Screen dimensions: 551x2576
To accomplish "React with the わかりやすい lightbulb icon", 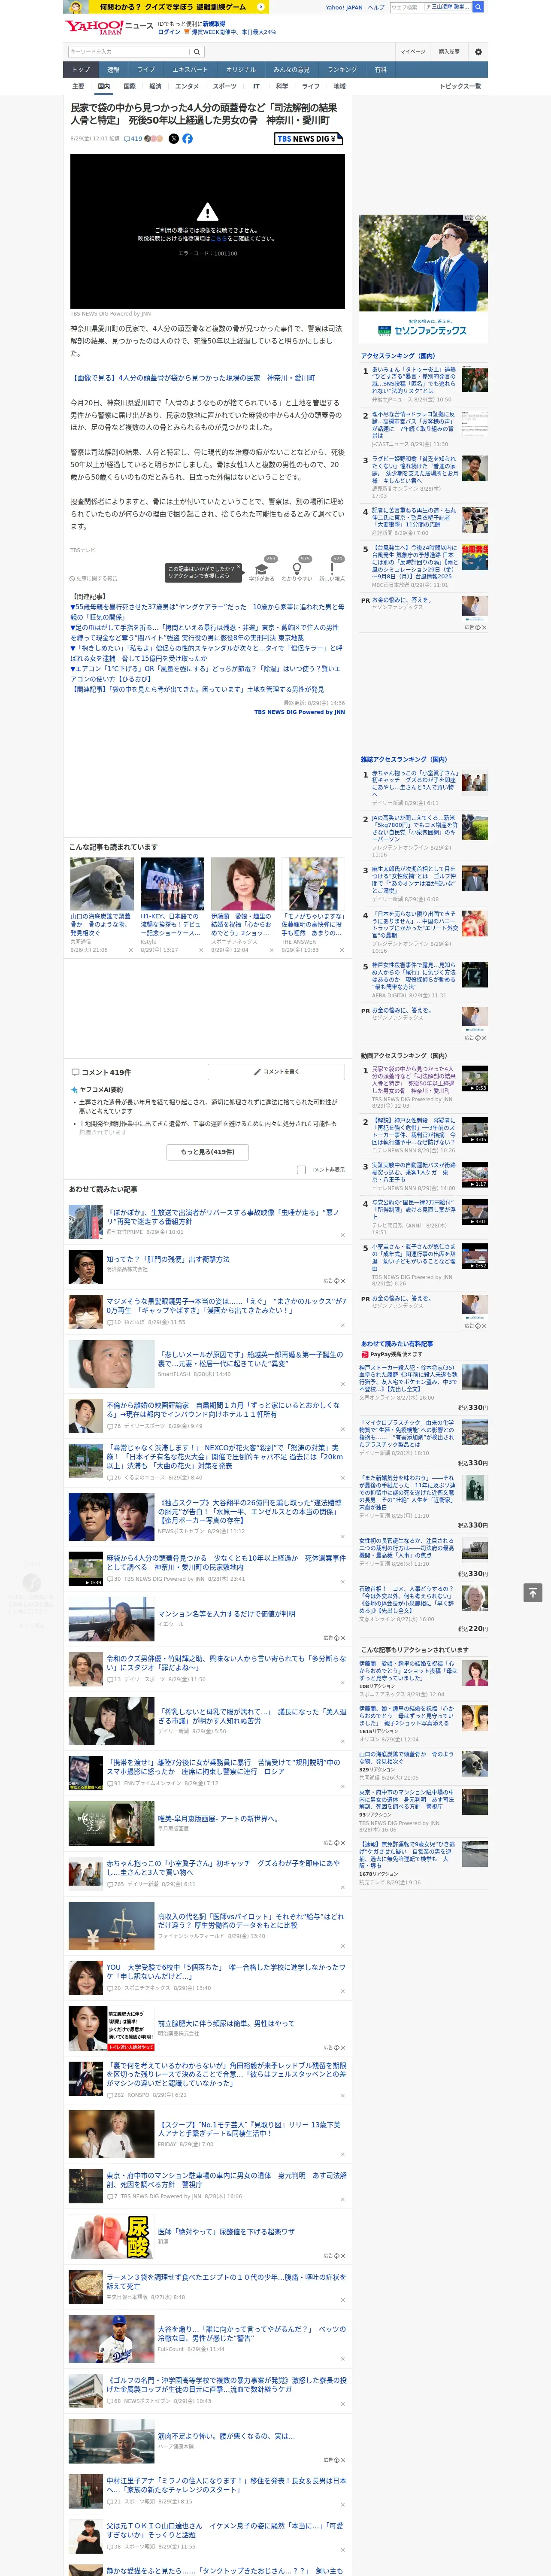I will coord(296,568).
